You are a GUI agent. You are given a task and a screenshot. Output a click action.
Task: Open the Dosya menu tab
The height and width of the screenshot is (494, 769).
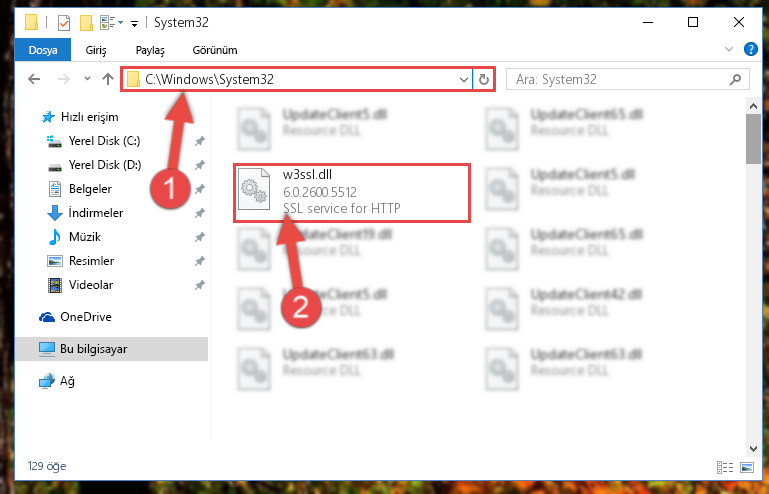[43, 50]
